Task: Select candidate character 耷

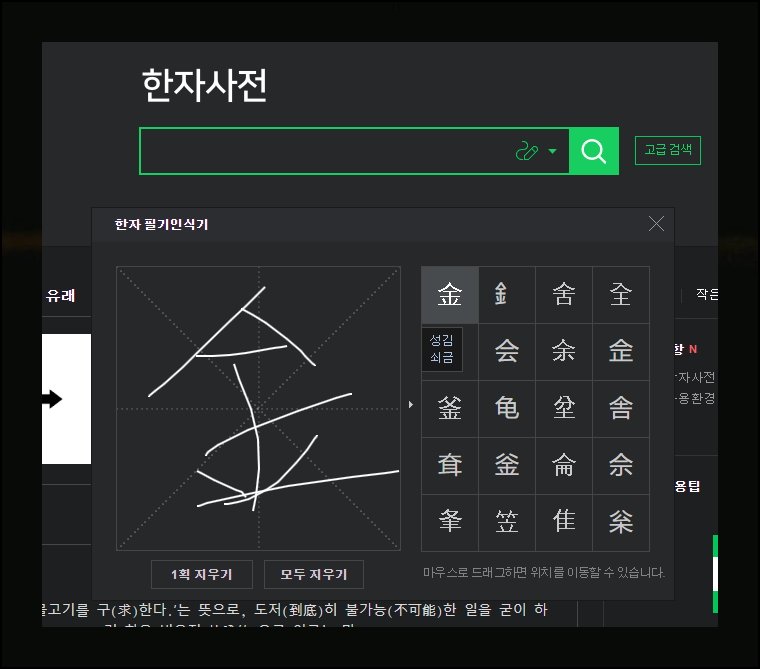Action: click(450, 466)
